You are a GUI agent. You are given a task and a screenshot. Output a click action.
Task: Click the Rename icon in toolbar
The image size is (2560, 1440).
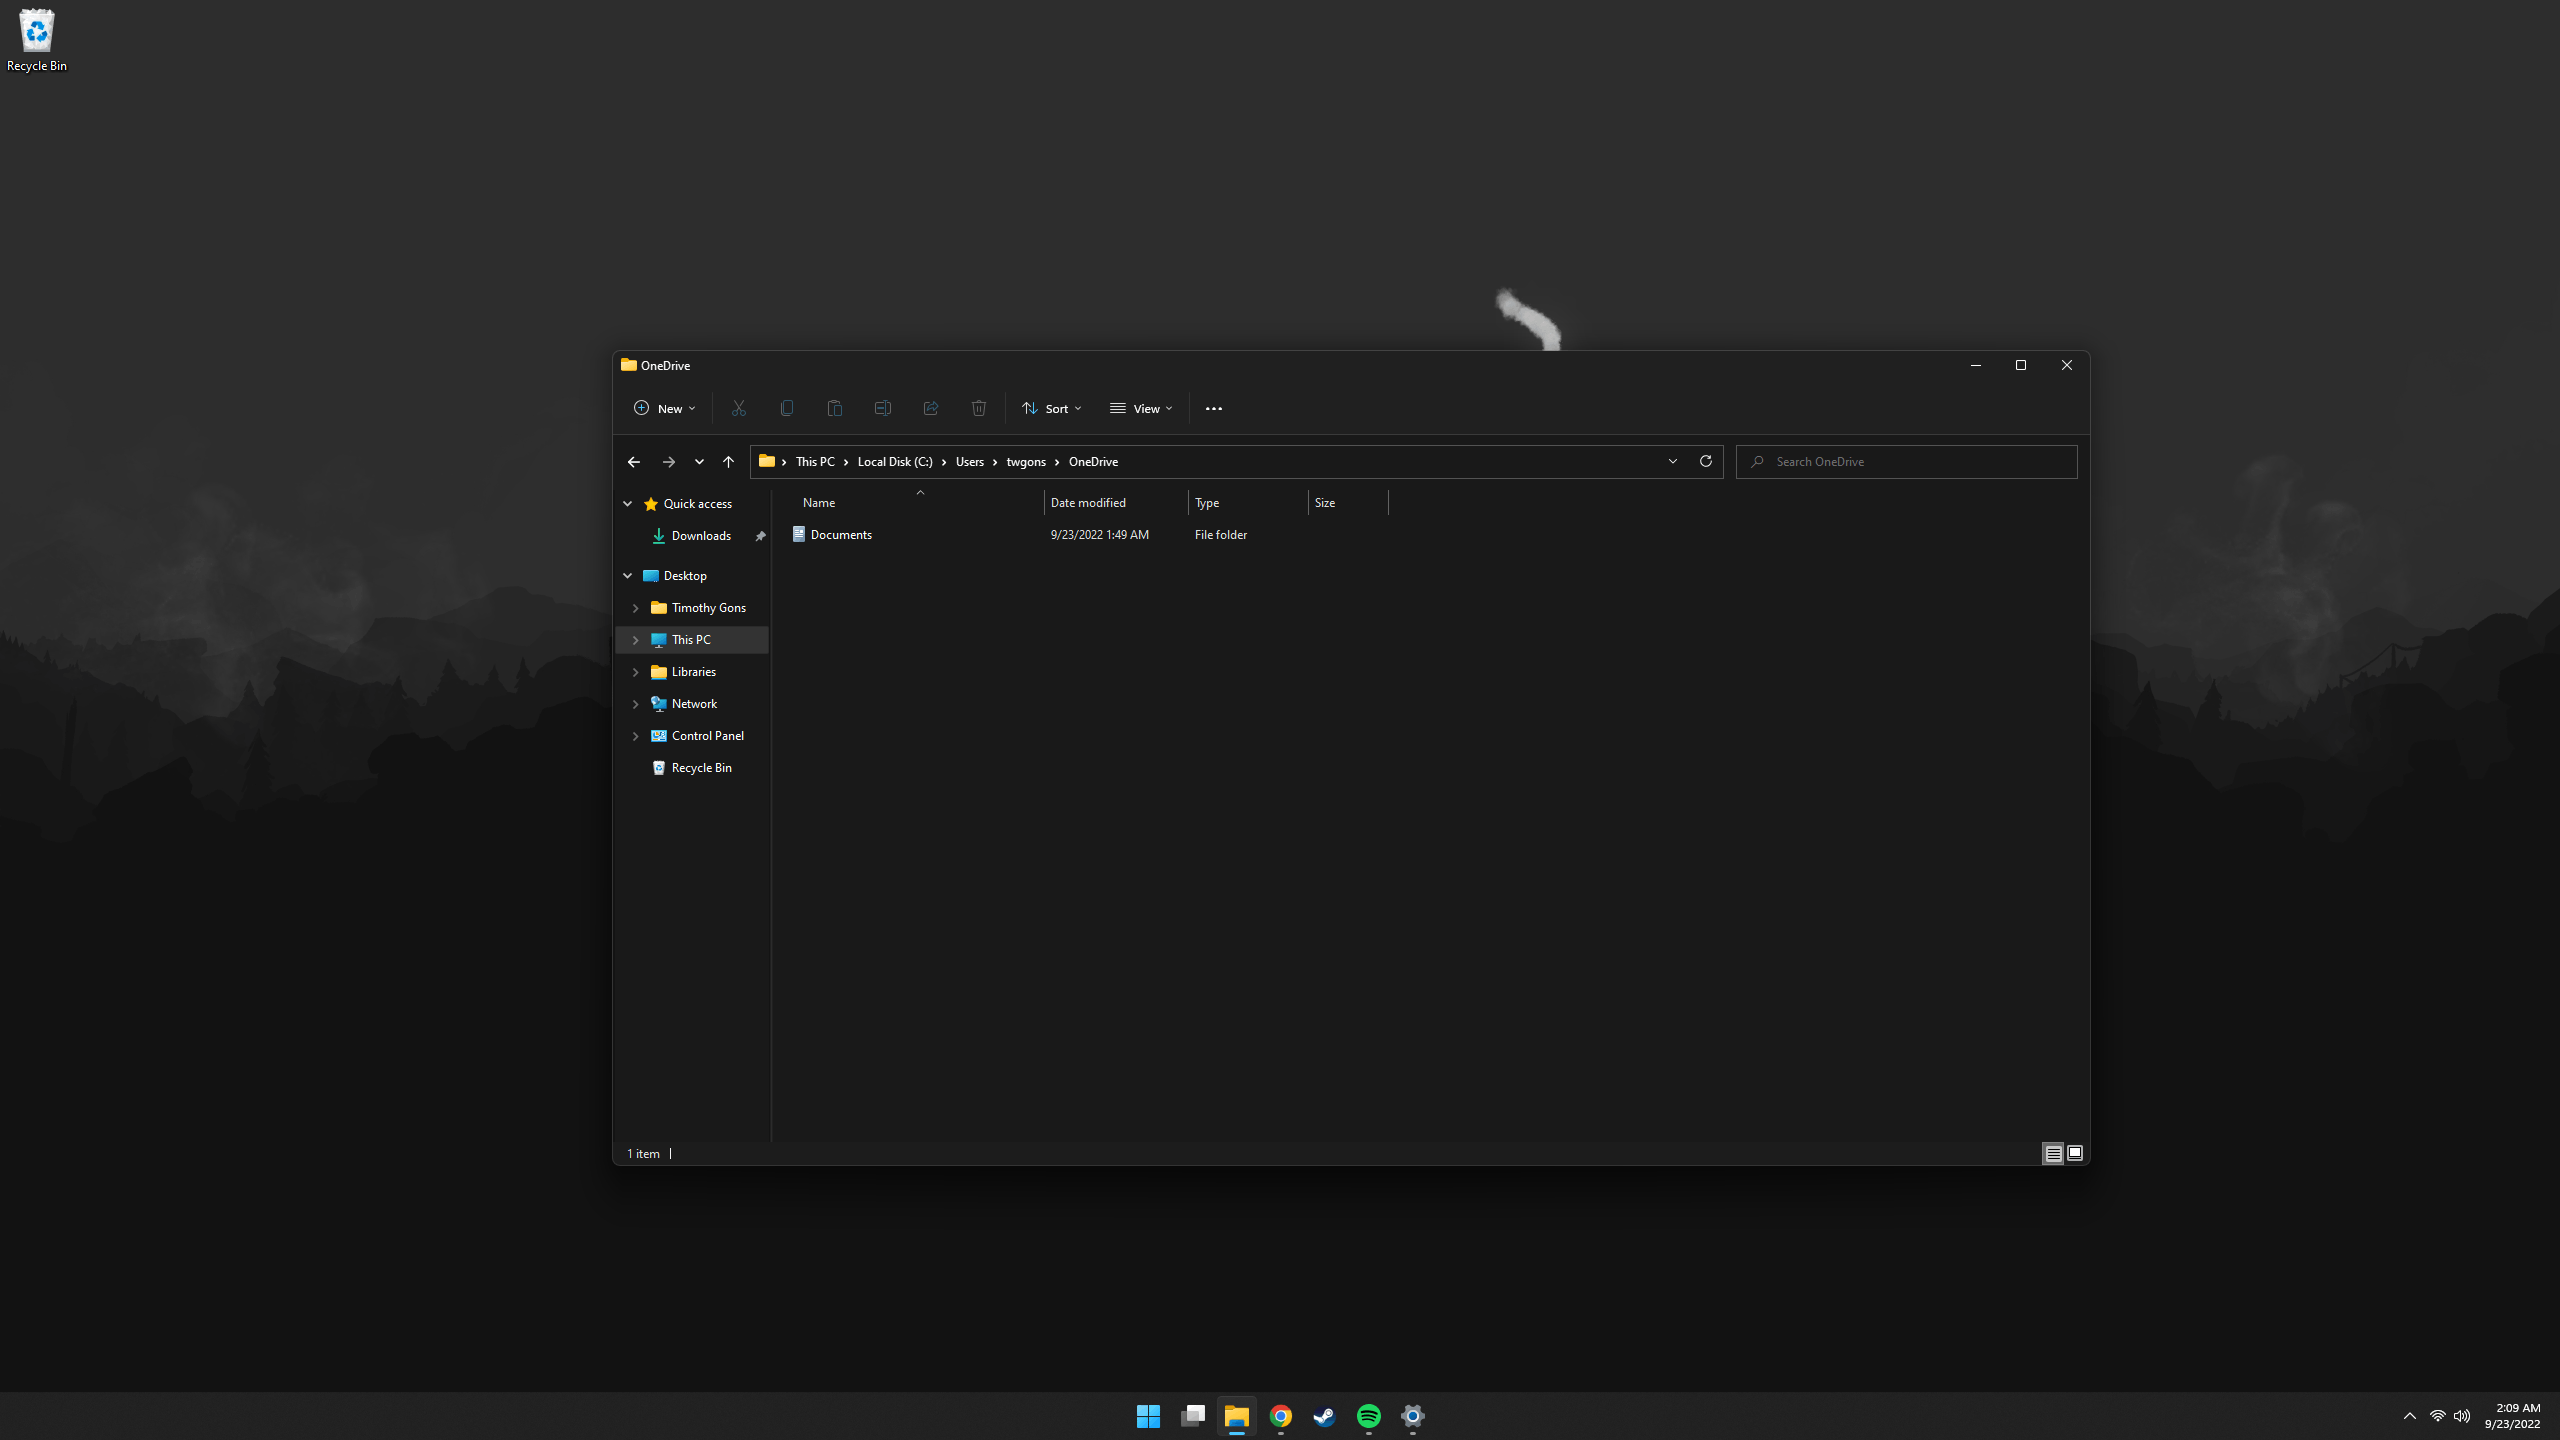click(883, 408)
